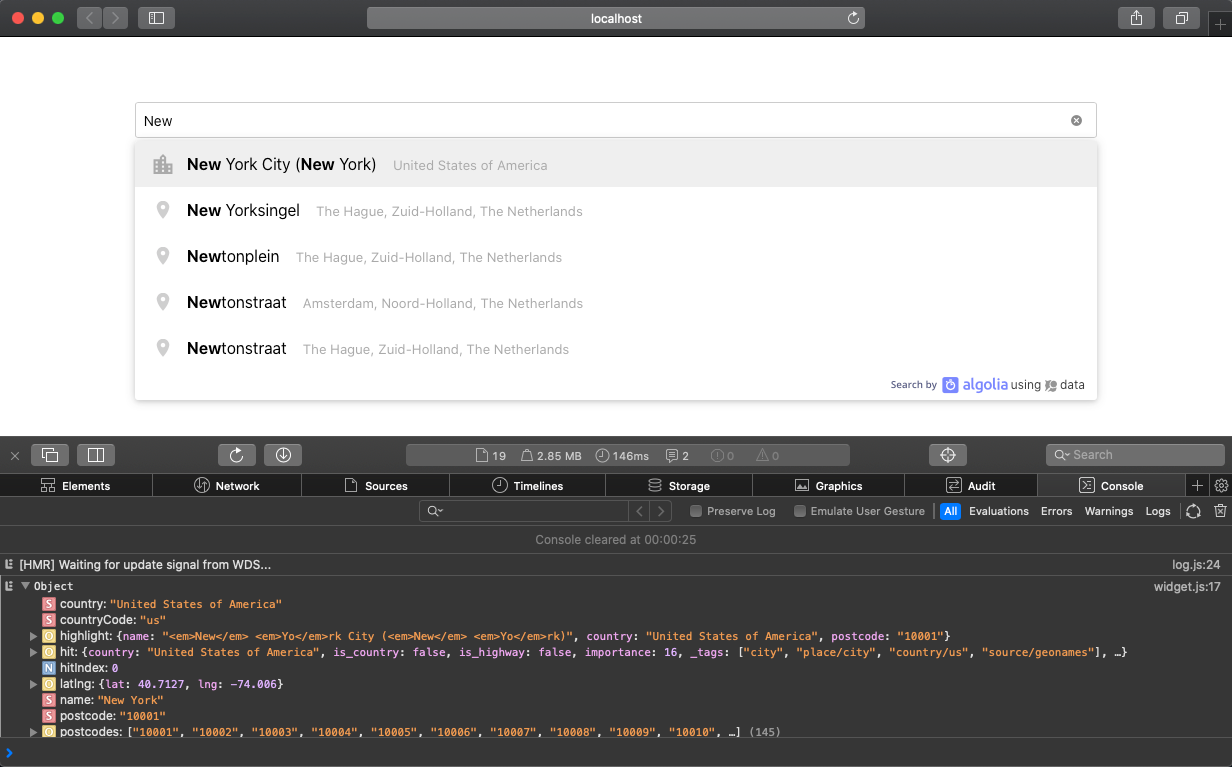Expand the highlight property of the logged object
This screenshot has height=767, width=1232.
pos(33,635)
